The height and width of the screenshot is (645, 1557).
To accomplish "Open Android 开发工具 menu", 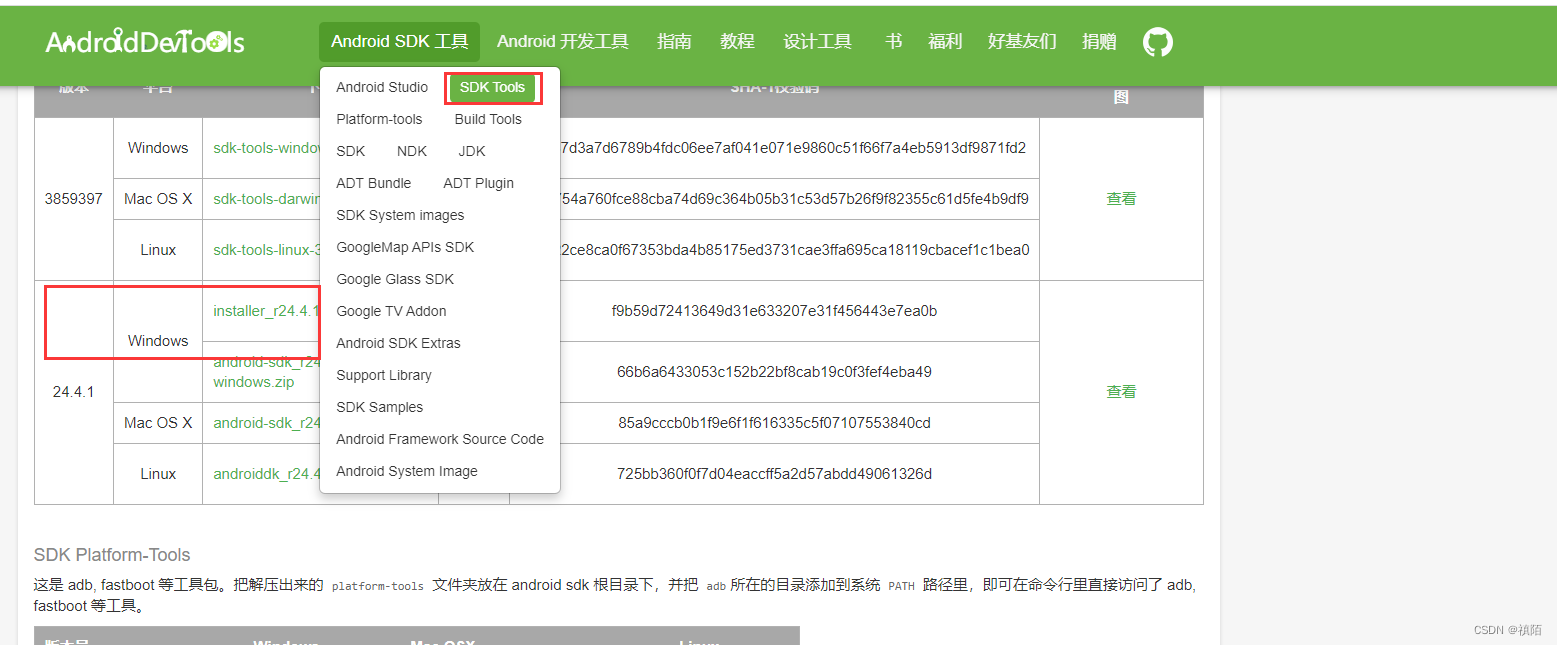I will (563, 42).
